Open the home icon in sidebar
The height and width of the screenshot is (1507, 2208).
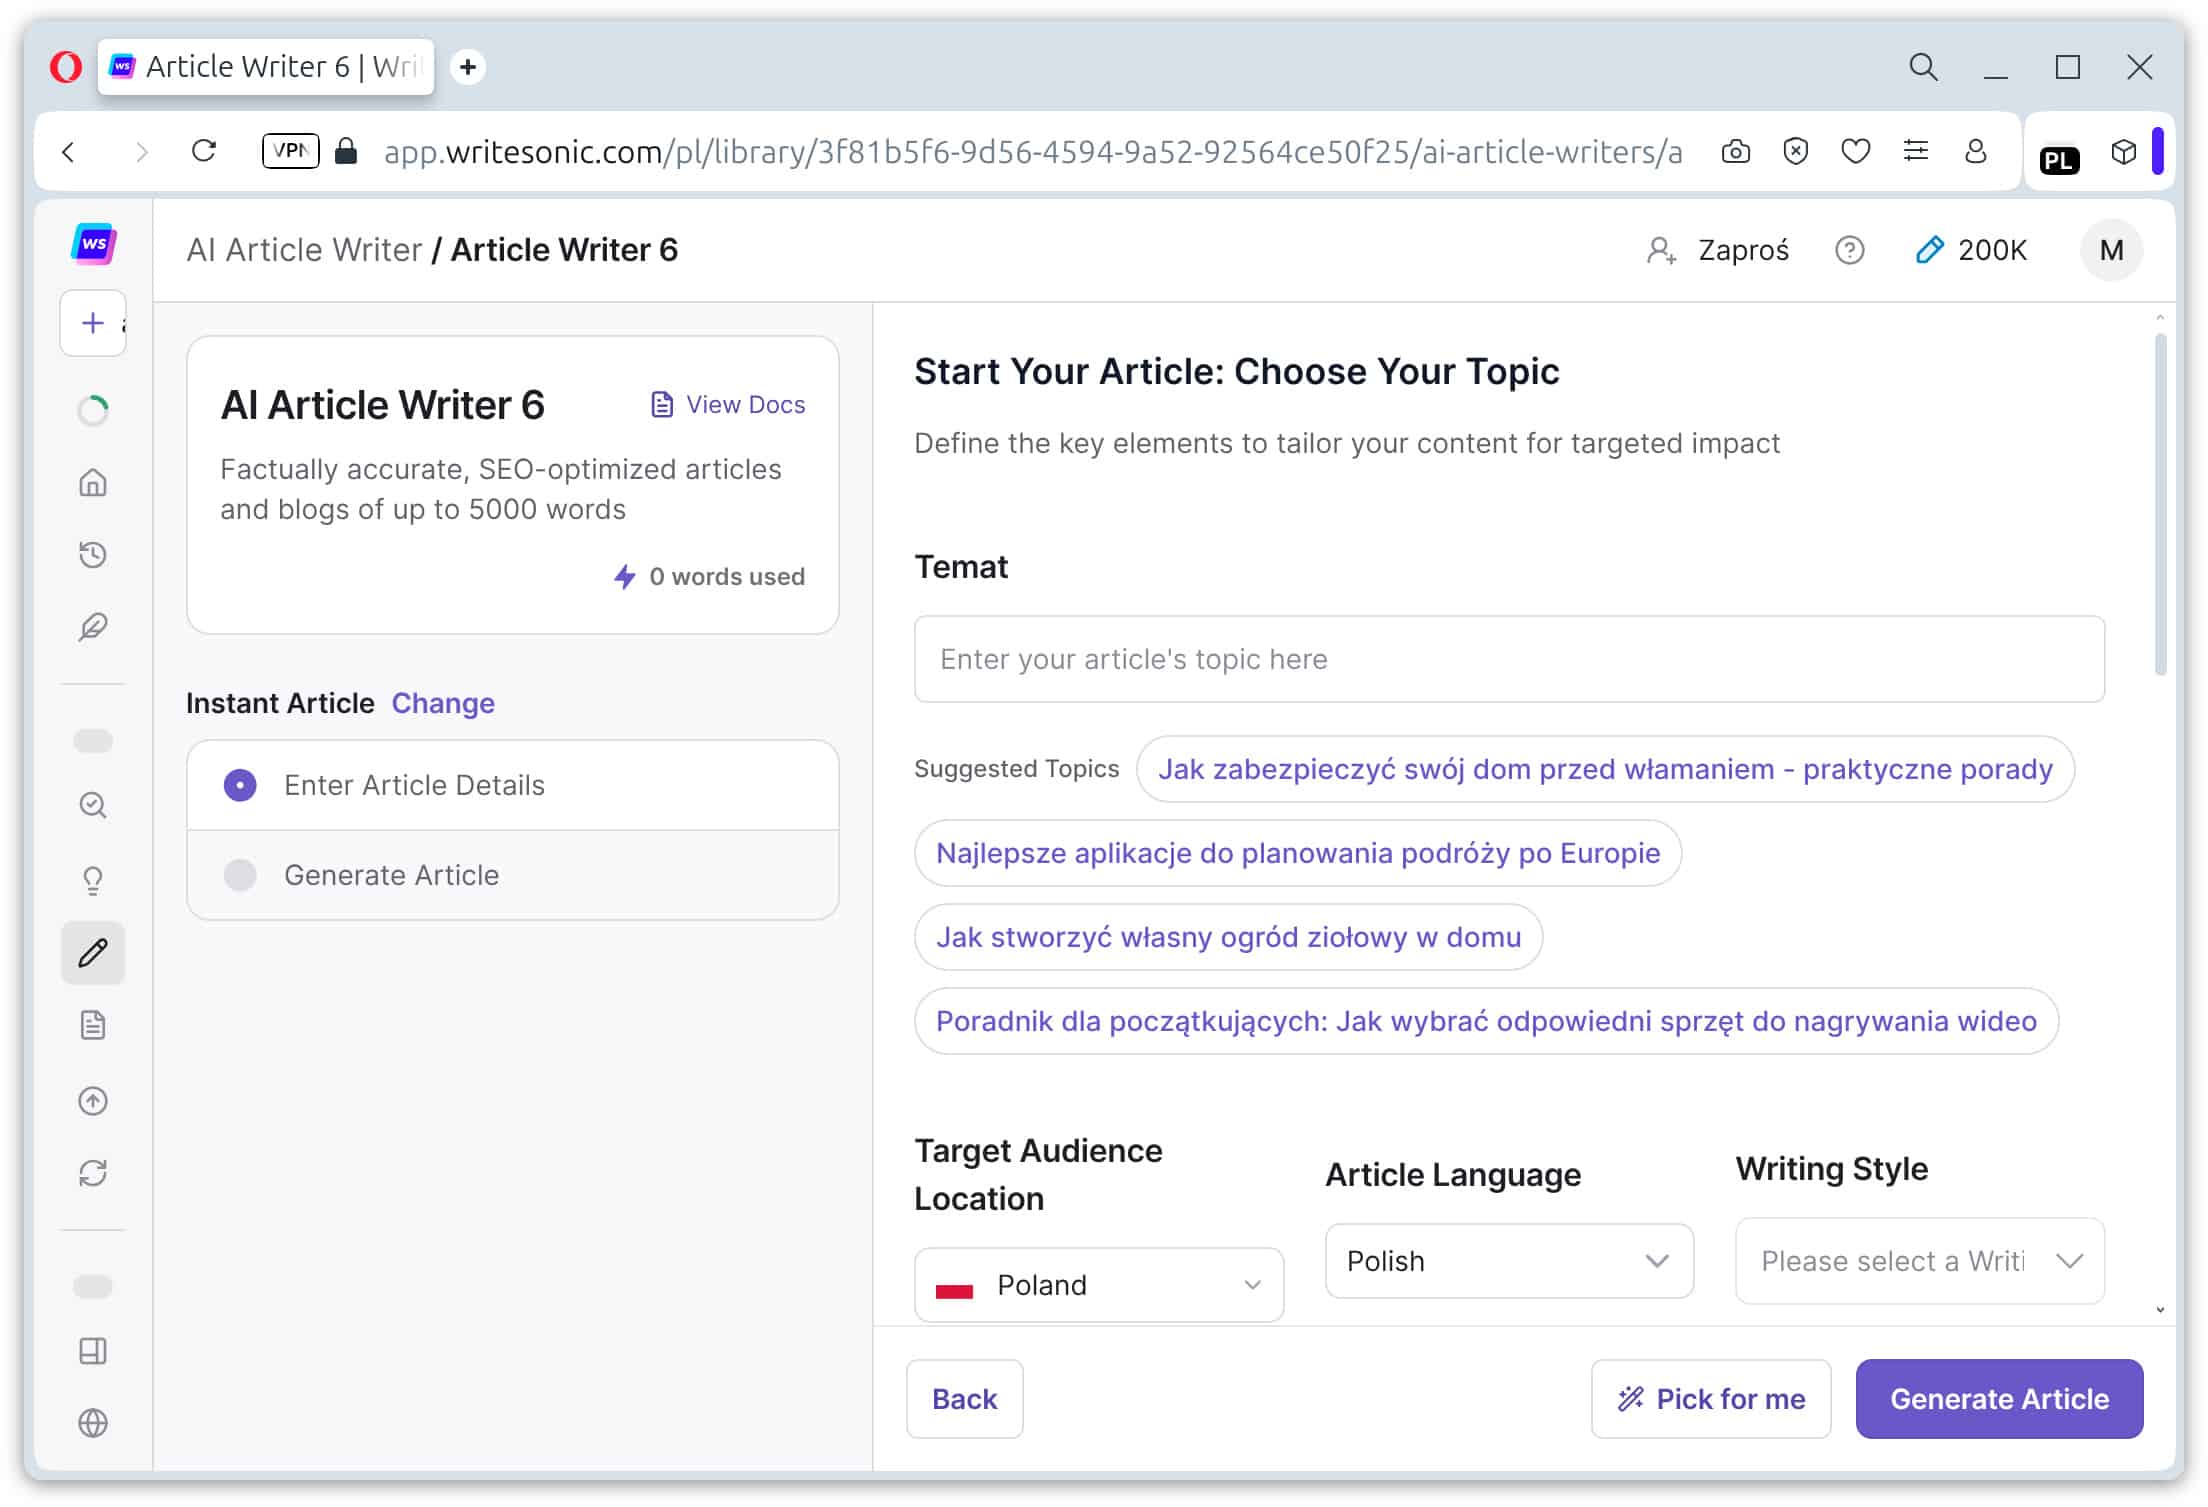pyautogui.click(x=93, y=483)
